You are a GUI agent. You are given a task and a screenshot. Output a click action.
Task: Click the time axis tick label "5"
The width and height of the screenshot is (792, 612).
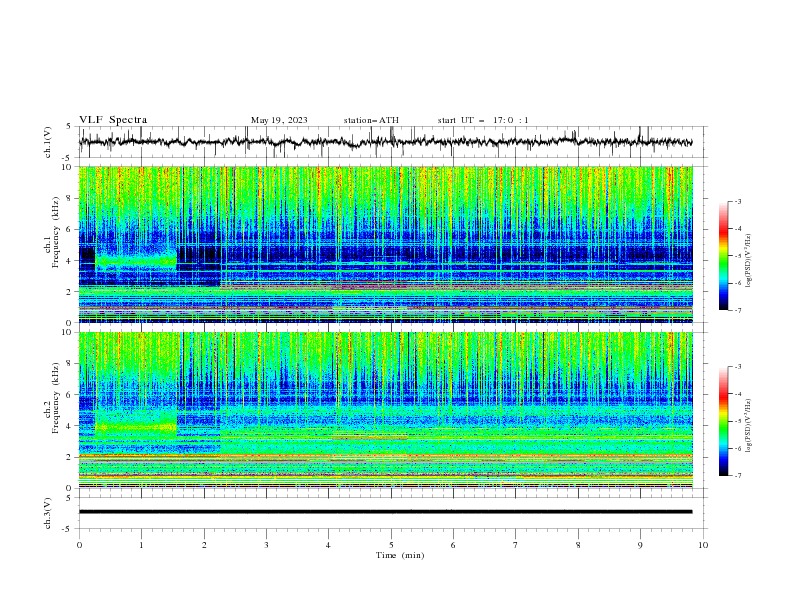click(391, 545)
